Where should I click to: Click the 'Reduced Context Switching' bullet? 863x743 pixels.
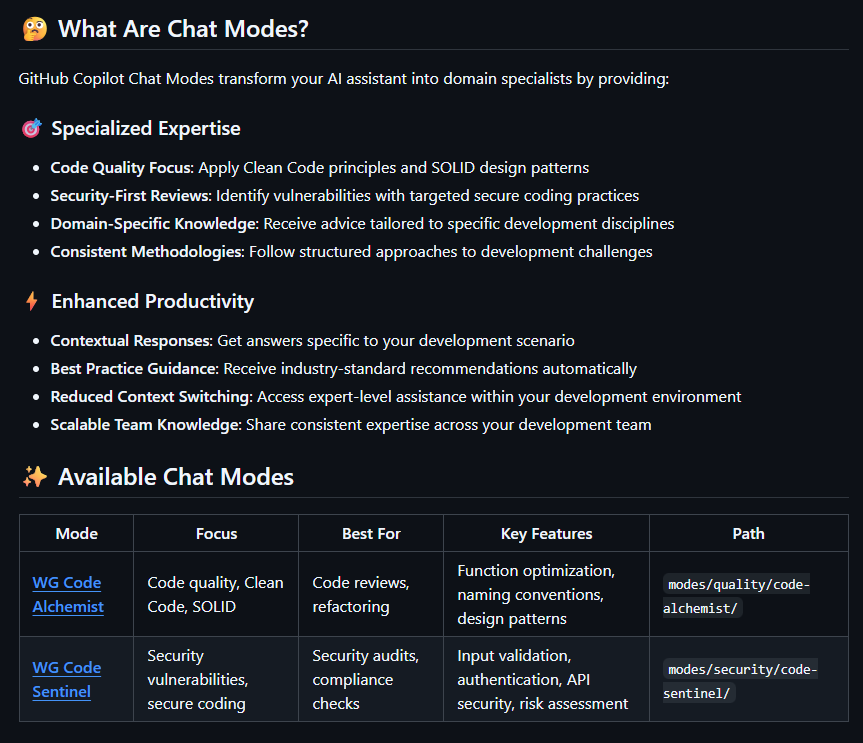[396, 397]
